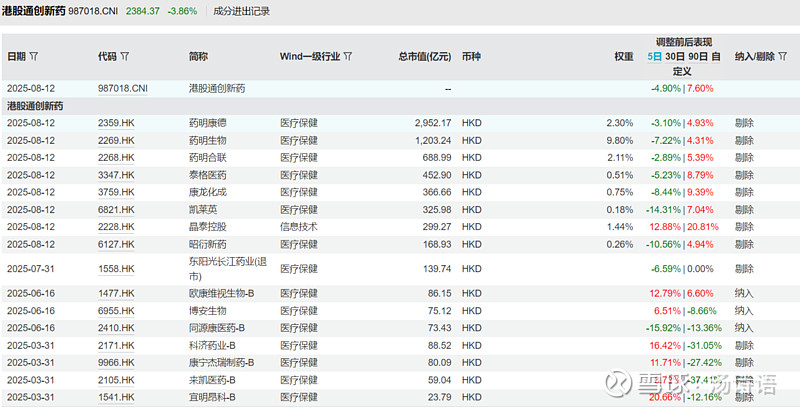Open stock code 6821.HK
Image resolution: width=800 pixels, height=409 pixels.
click(x=116, y=210)
